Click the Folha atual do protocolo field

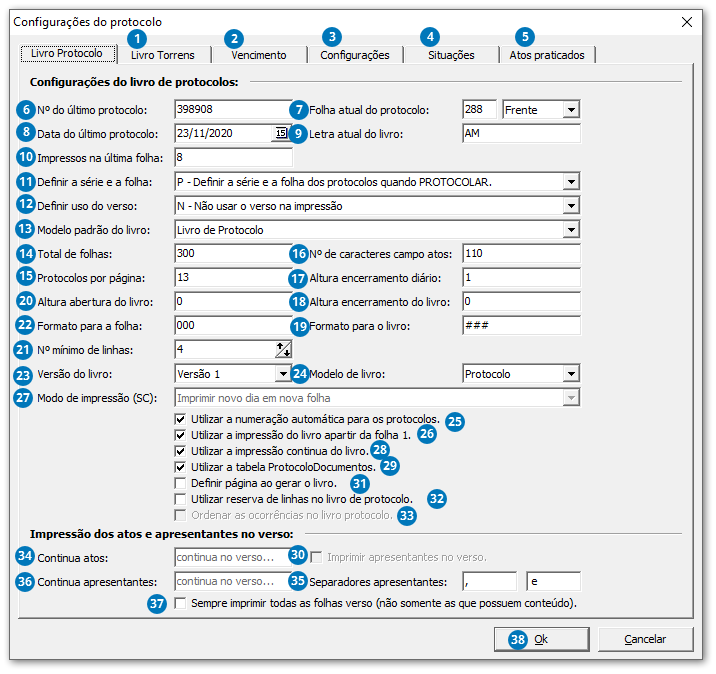pyautogui.click(x=479, y=109)
